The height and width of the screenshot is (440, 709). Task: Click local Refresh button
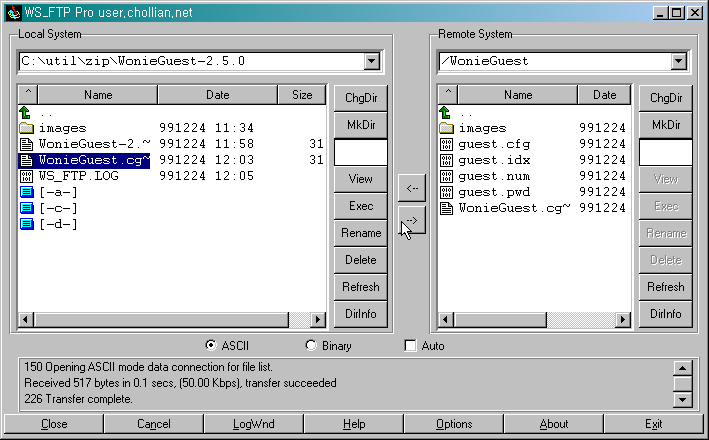361,287
